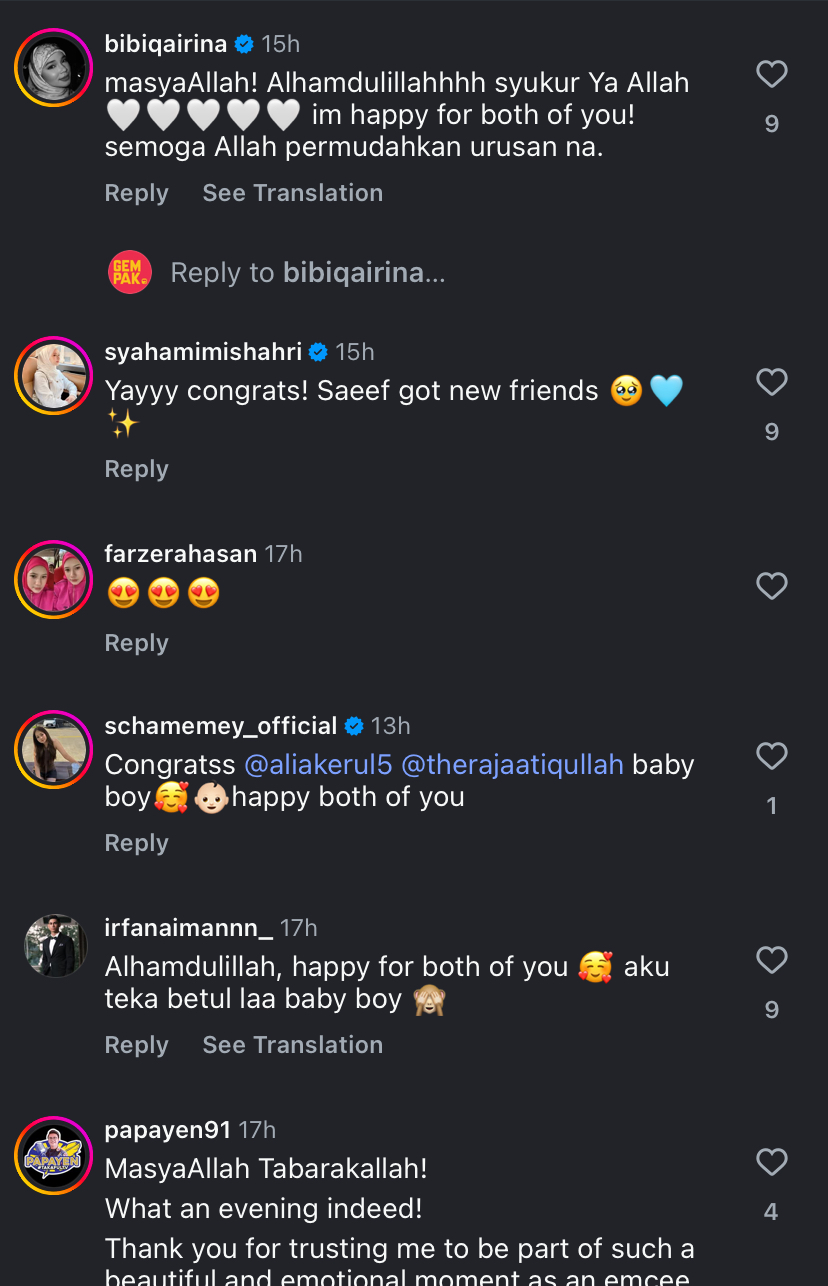Open the @aliakerul5 mention link
828x1286 pixels.
click(318, 765)
